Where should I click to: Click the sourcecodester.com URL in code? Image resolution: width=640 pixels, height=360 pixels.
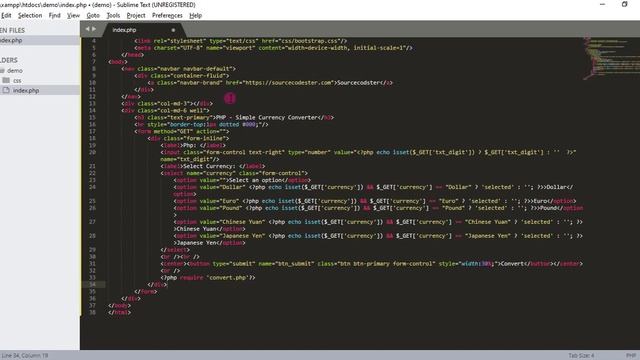coord(288,82)
